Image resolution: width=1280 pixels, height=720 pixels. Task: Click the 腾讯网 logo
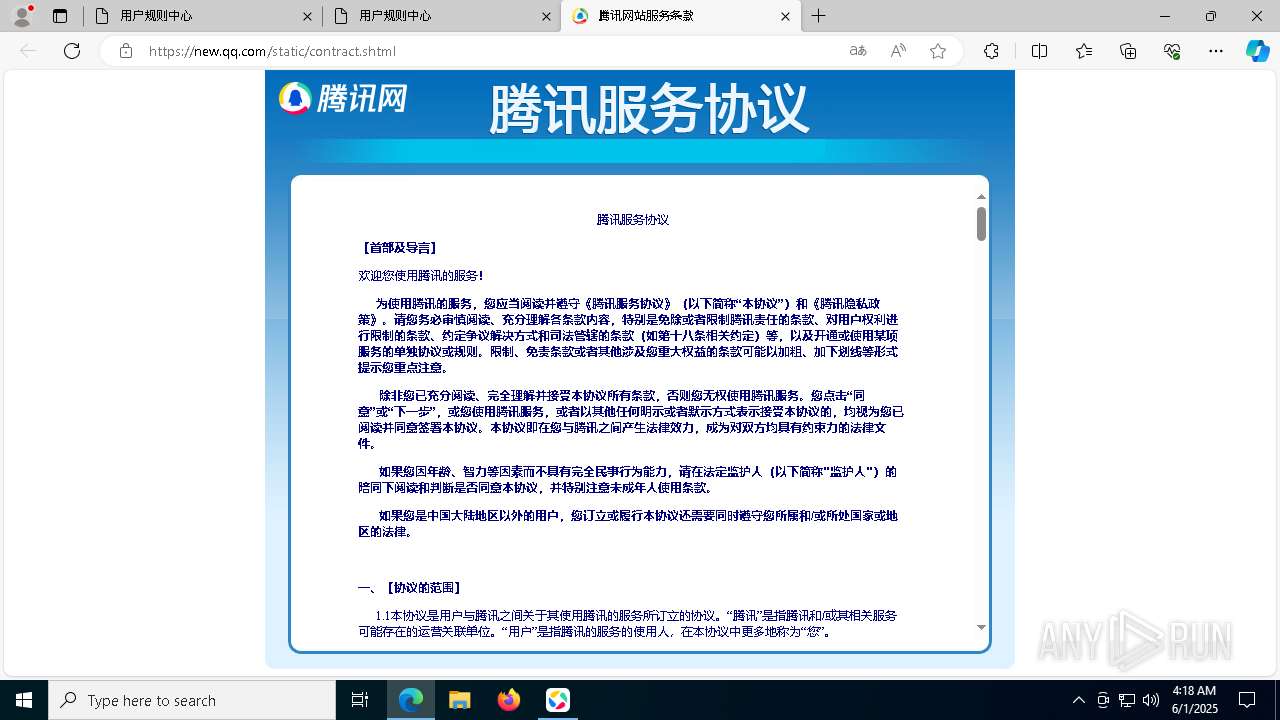[x=343, y=98]
